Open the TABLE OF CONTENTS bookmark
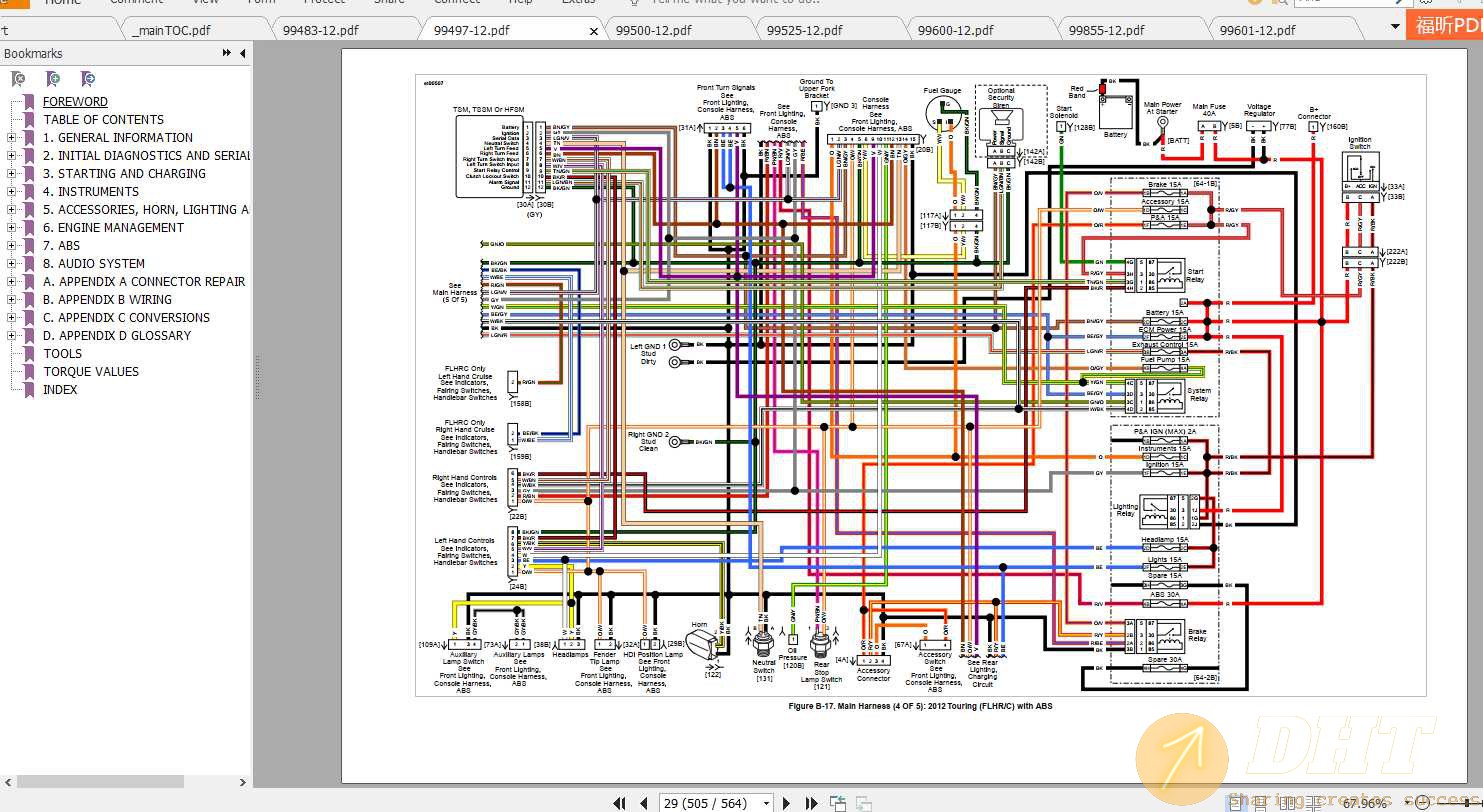The height and width of the screenshot is (812, 1483). tap(103, 119)
